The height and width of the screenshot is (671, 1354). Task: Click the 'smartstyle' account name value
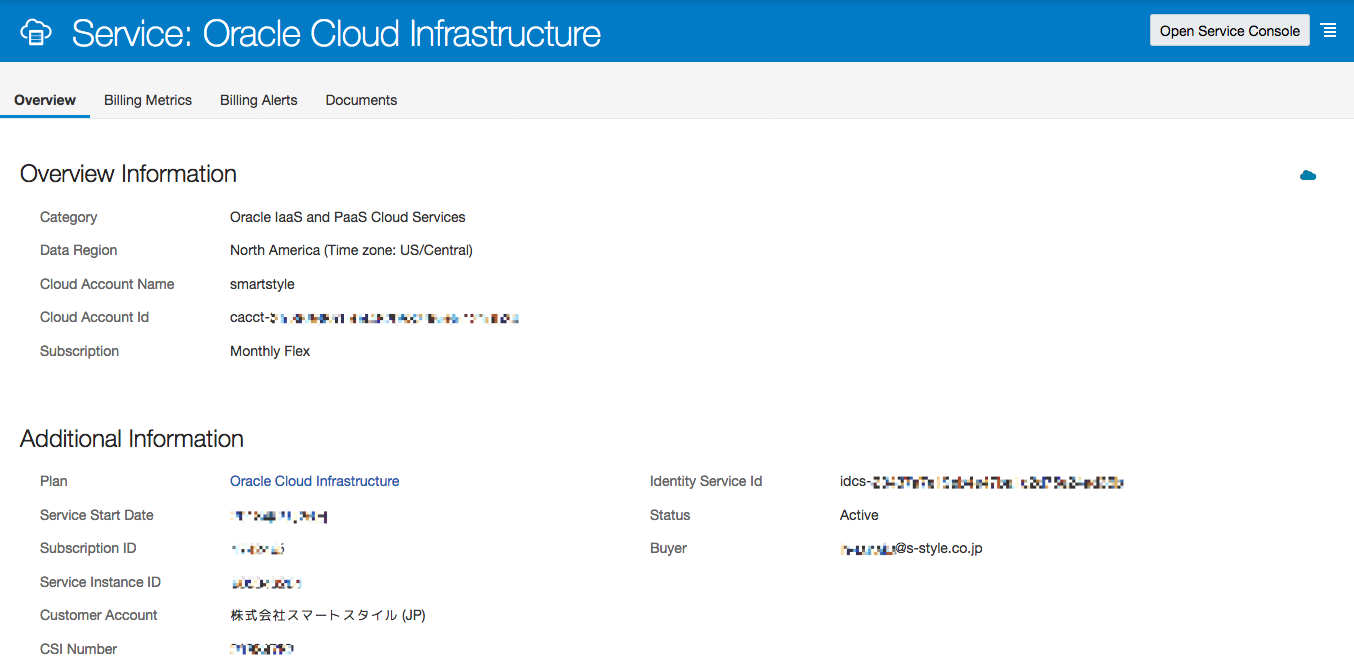click(262, 284)
